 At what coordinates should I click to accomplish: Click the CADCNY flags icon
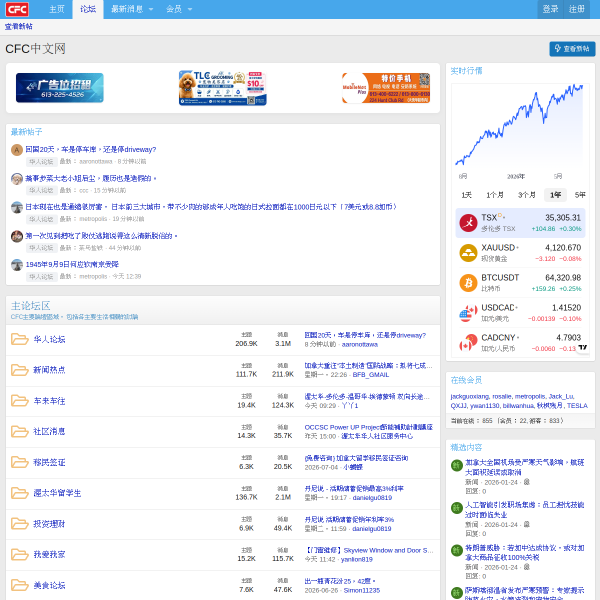(468, 343)
